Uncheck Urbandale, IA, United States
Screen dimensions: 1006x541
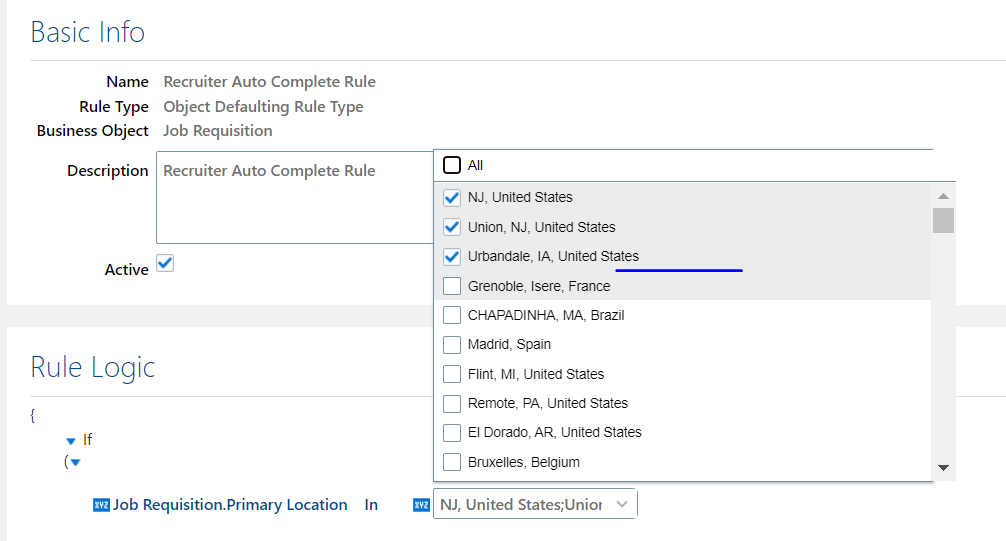click(452, 257)
